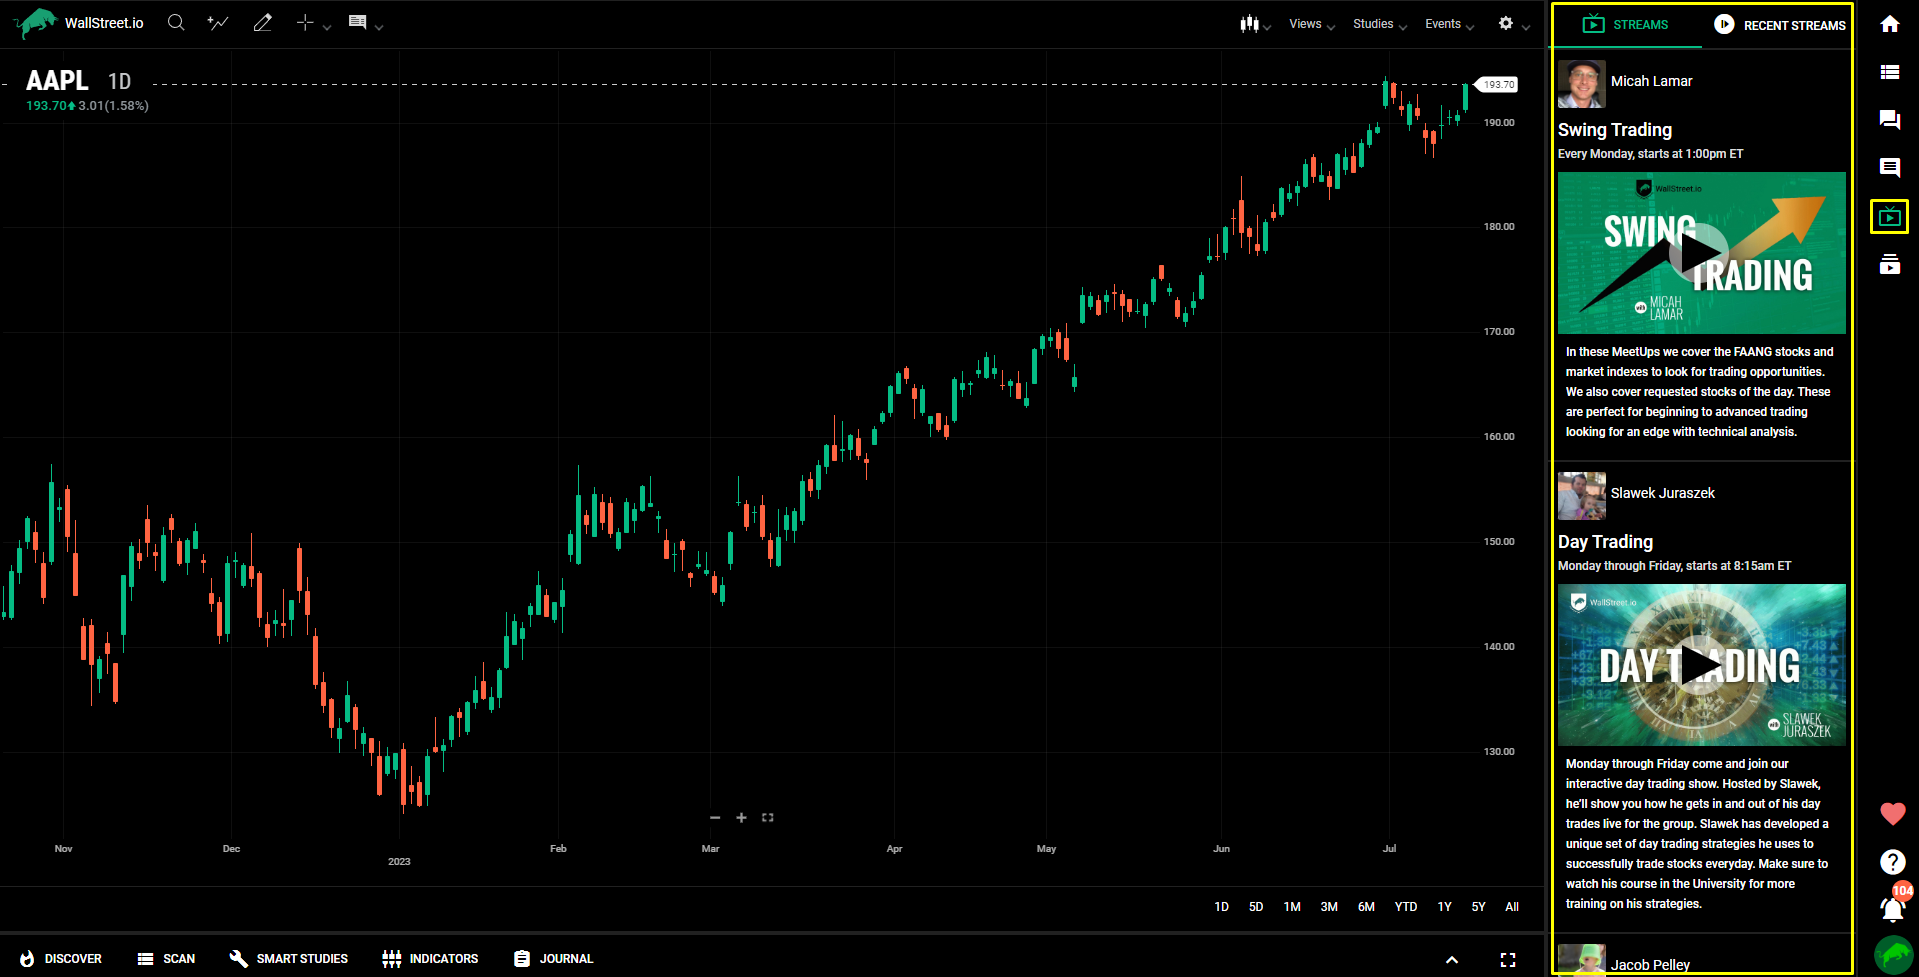Click the WallStreet.io bull logo
1919x977 pixels.
pyautogui.click(x=35, y=22)
